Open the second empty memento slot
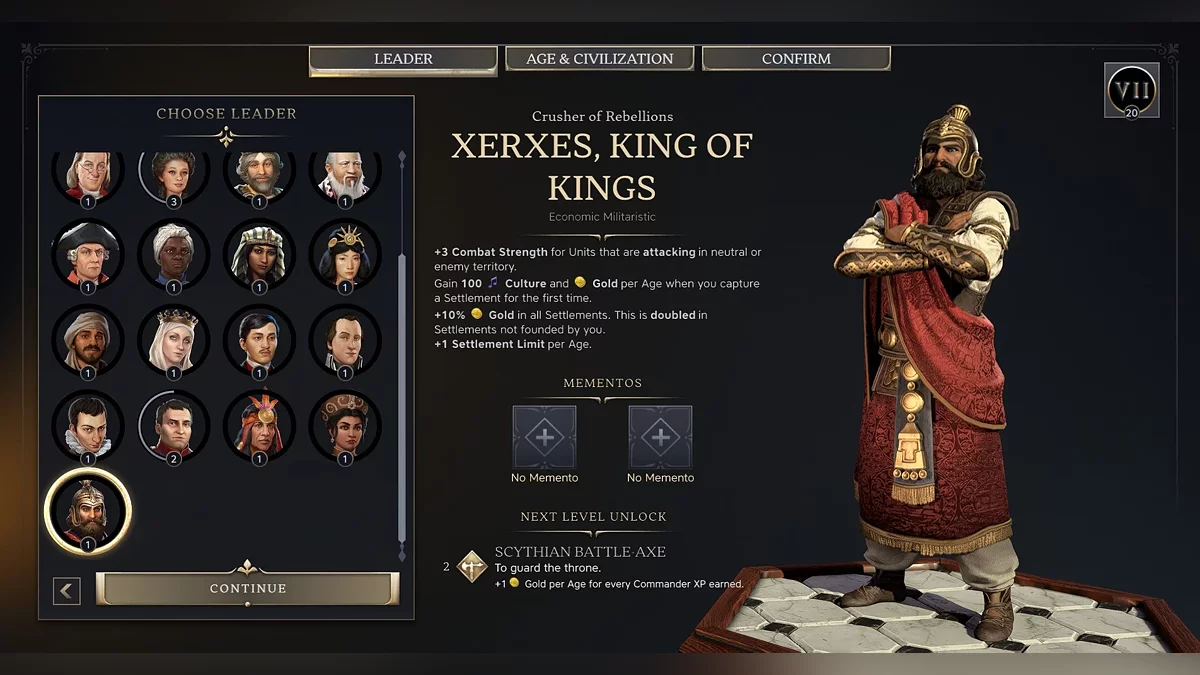The image size is (1200, 675). pyautogui.click(x=661, y=437)
